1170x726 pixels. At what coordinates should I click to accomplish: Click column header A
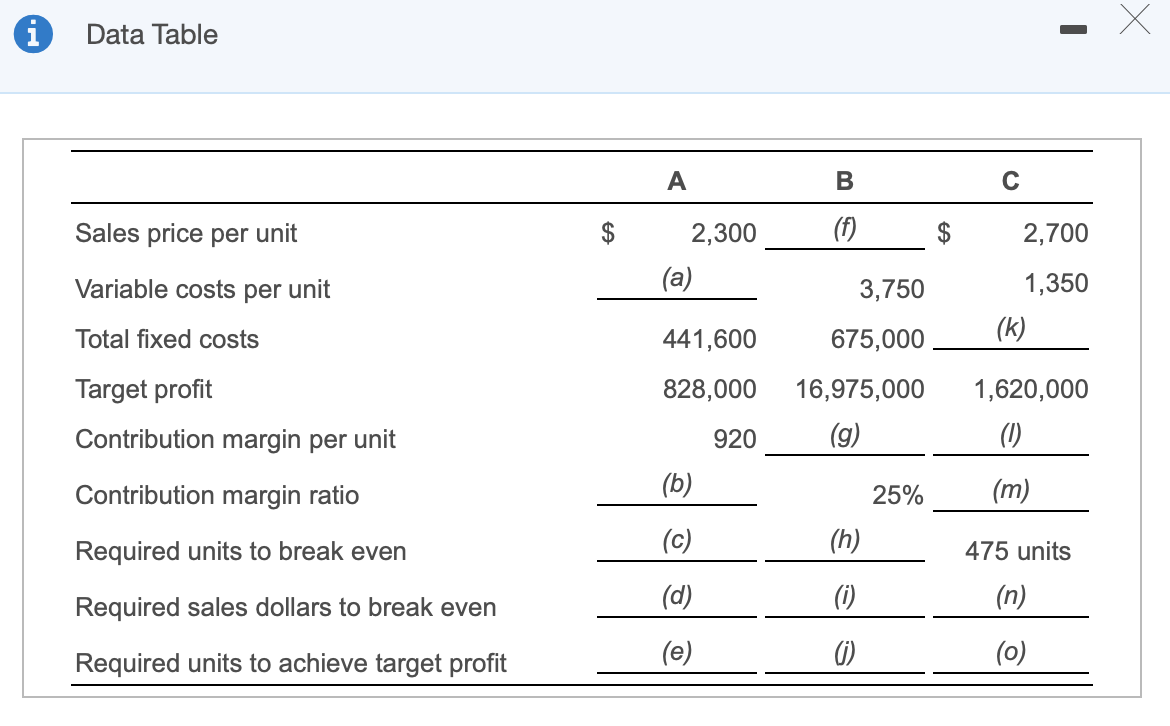click(677, 181)
